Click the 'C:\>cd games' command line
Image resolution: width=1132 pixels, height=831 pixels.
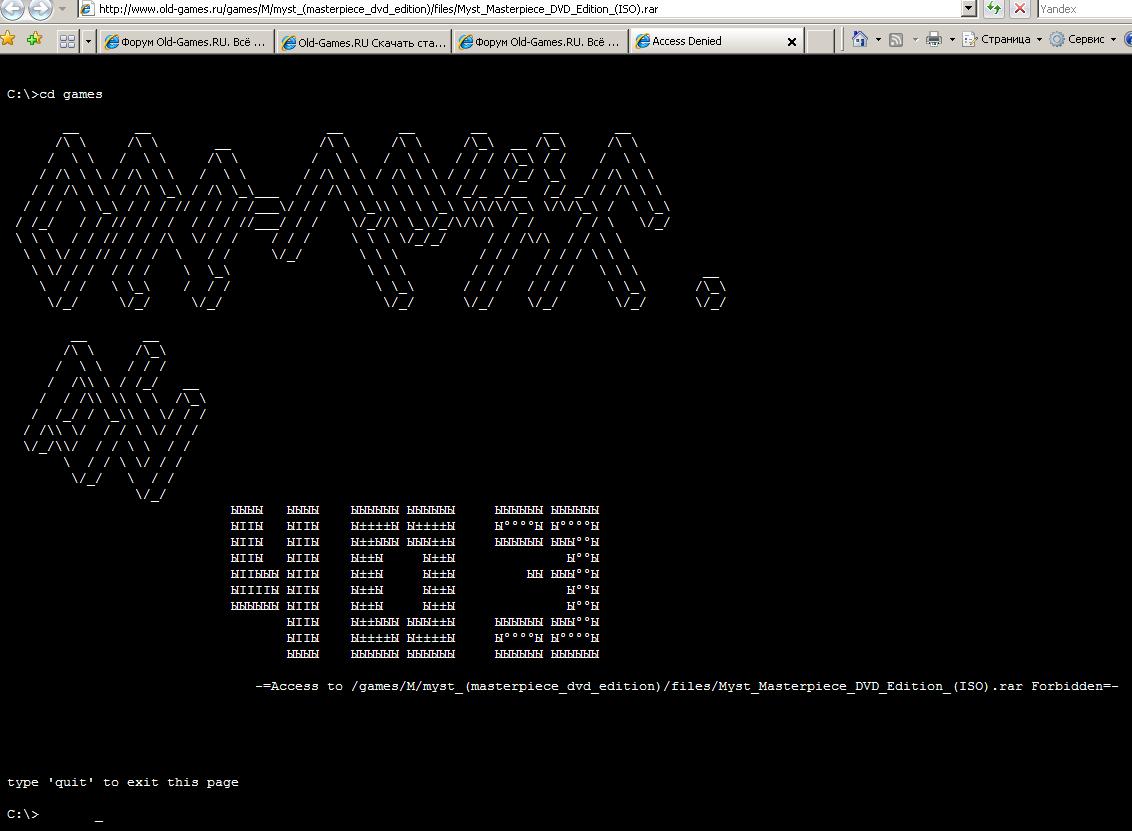55,95
